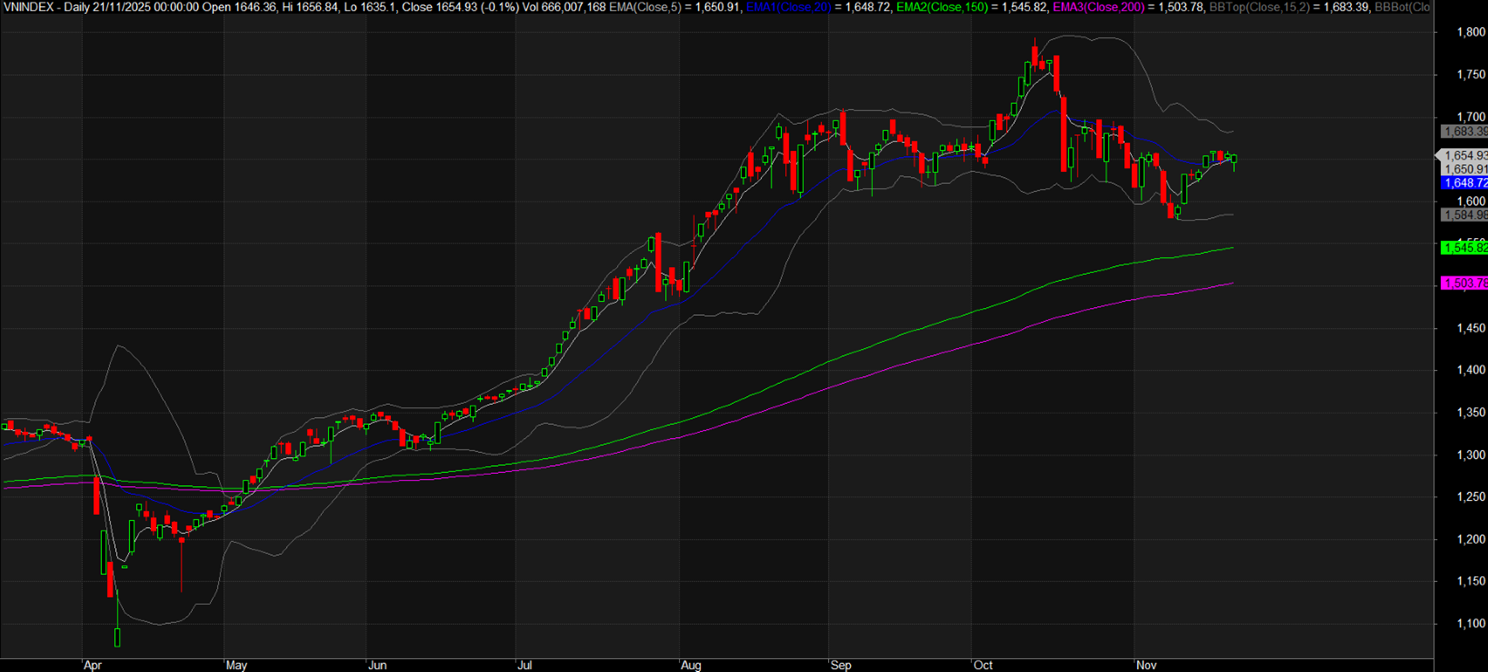This screenshot has width=1488, height=672.
Task: Click the blue 1,648.72 EMA price tag
Action: (x=1464, y=184)
